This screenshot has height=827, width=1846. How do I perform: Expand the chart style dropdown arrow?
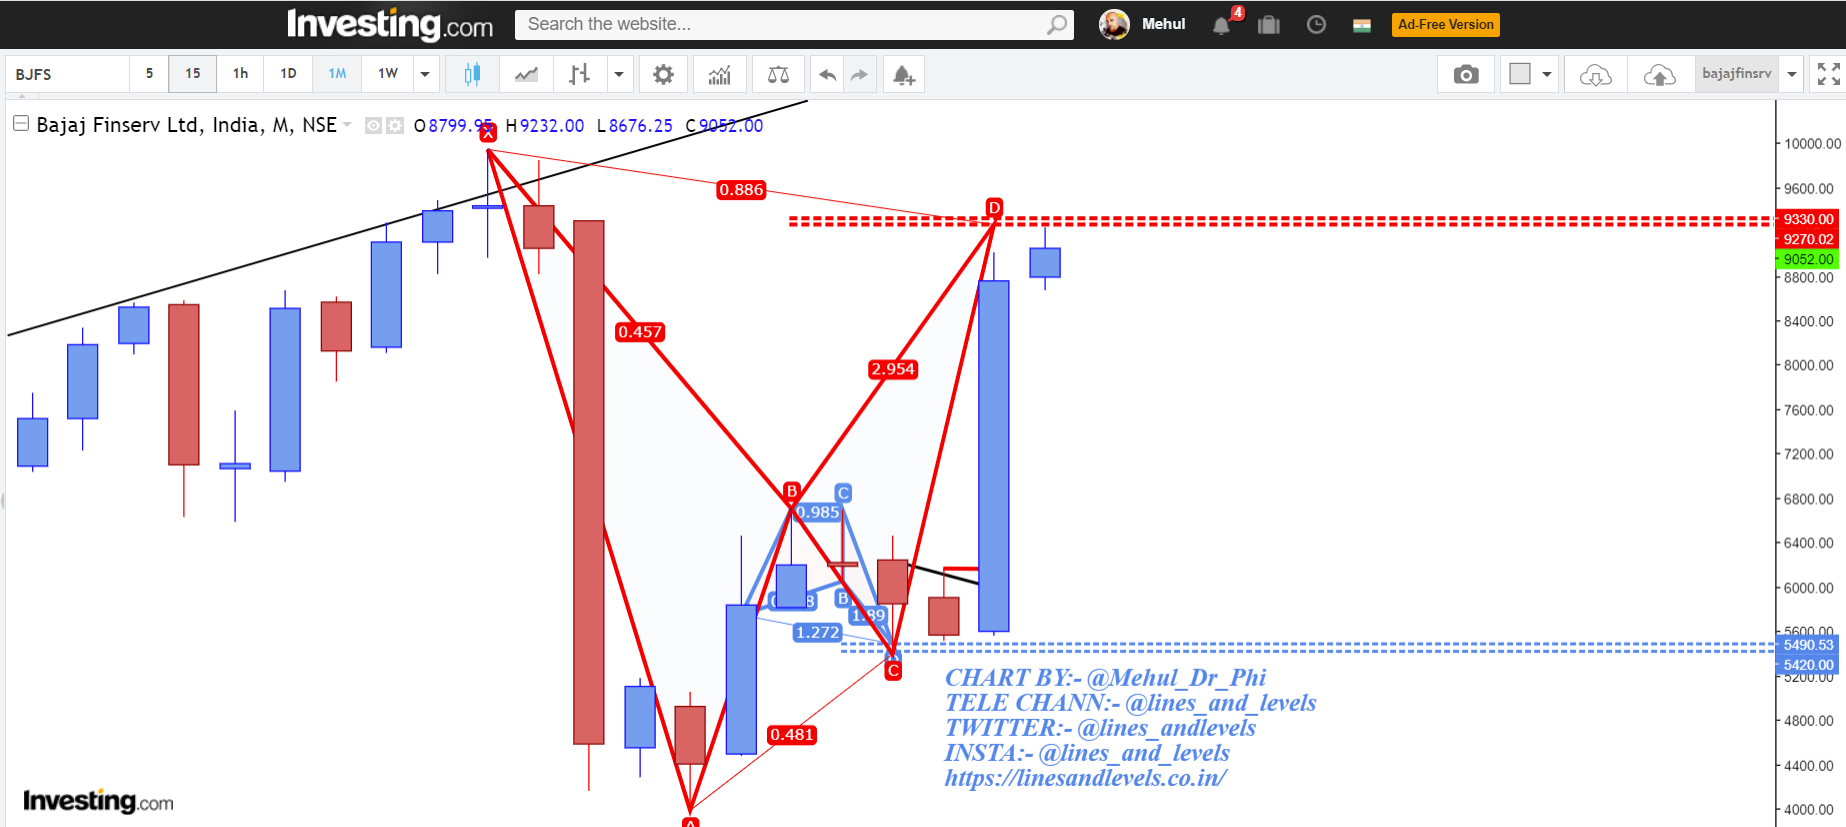(619, 74)
